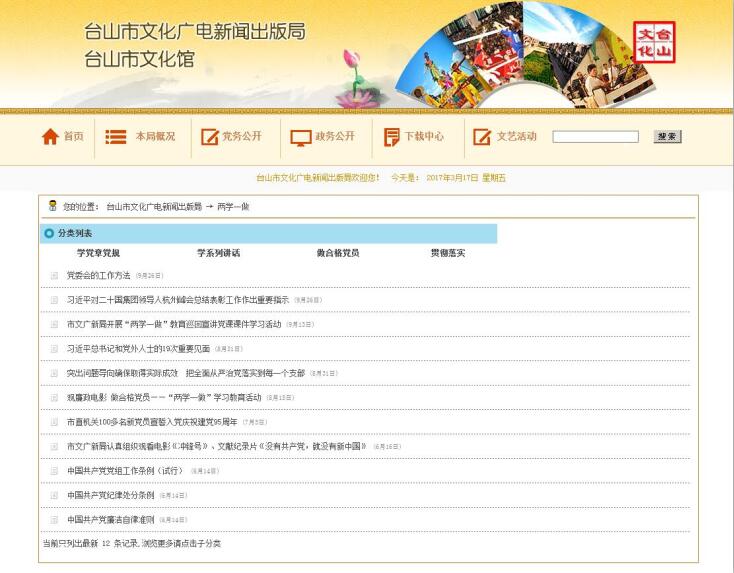Click the 本局概况 list icon
The image size is (734, 573).
click(116, 137)
